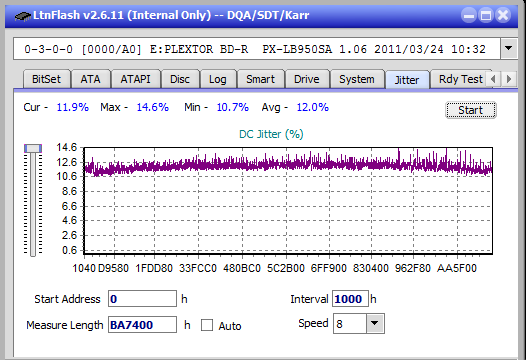Close the LtnFlash window
Viewport: 526px width, 360px height.
point(503,15)
